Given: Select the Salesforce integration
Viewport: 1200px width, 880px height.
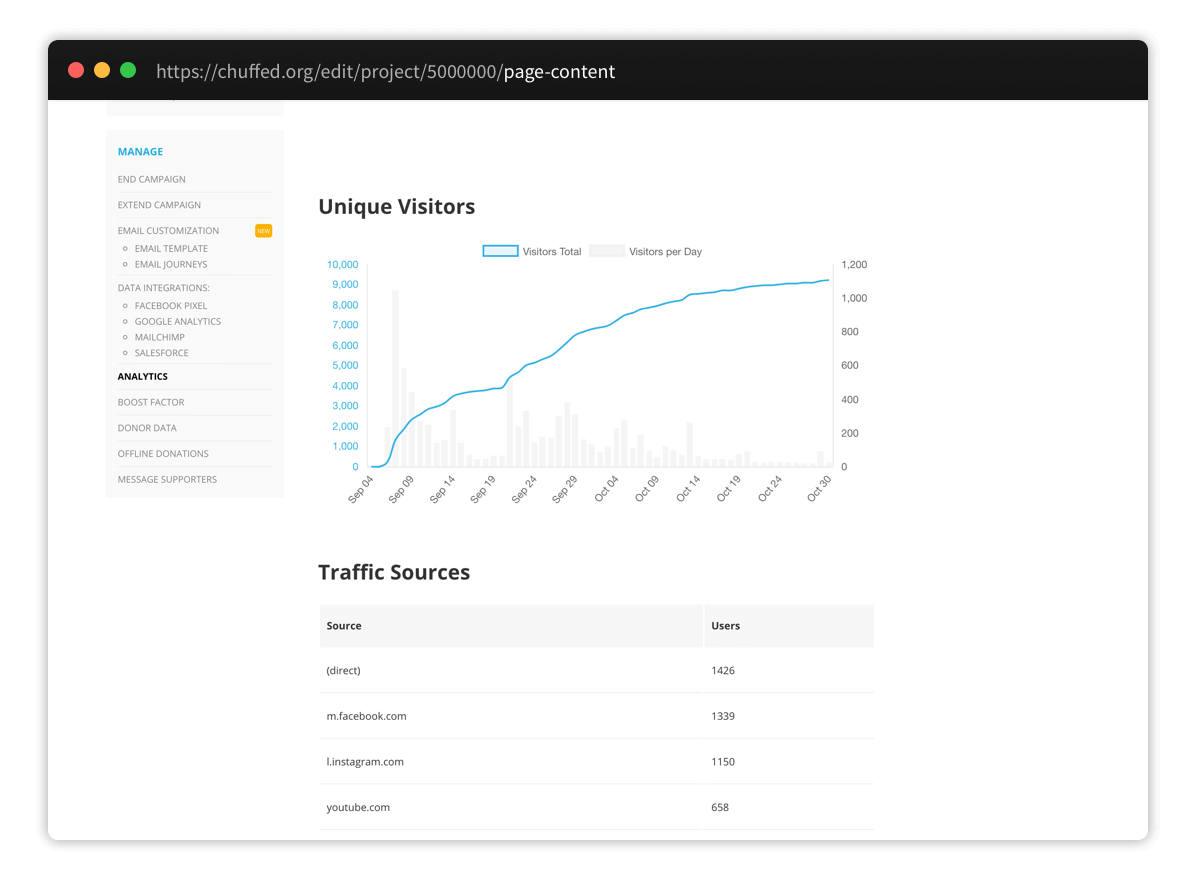Looking at the screenshot, I should click(162, 353).
